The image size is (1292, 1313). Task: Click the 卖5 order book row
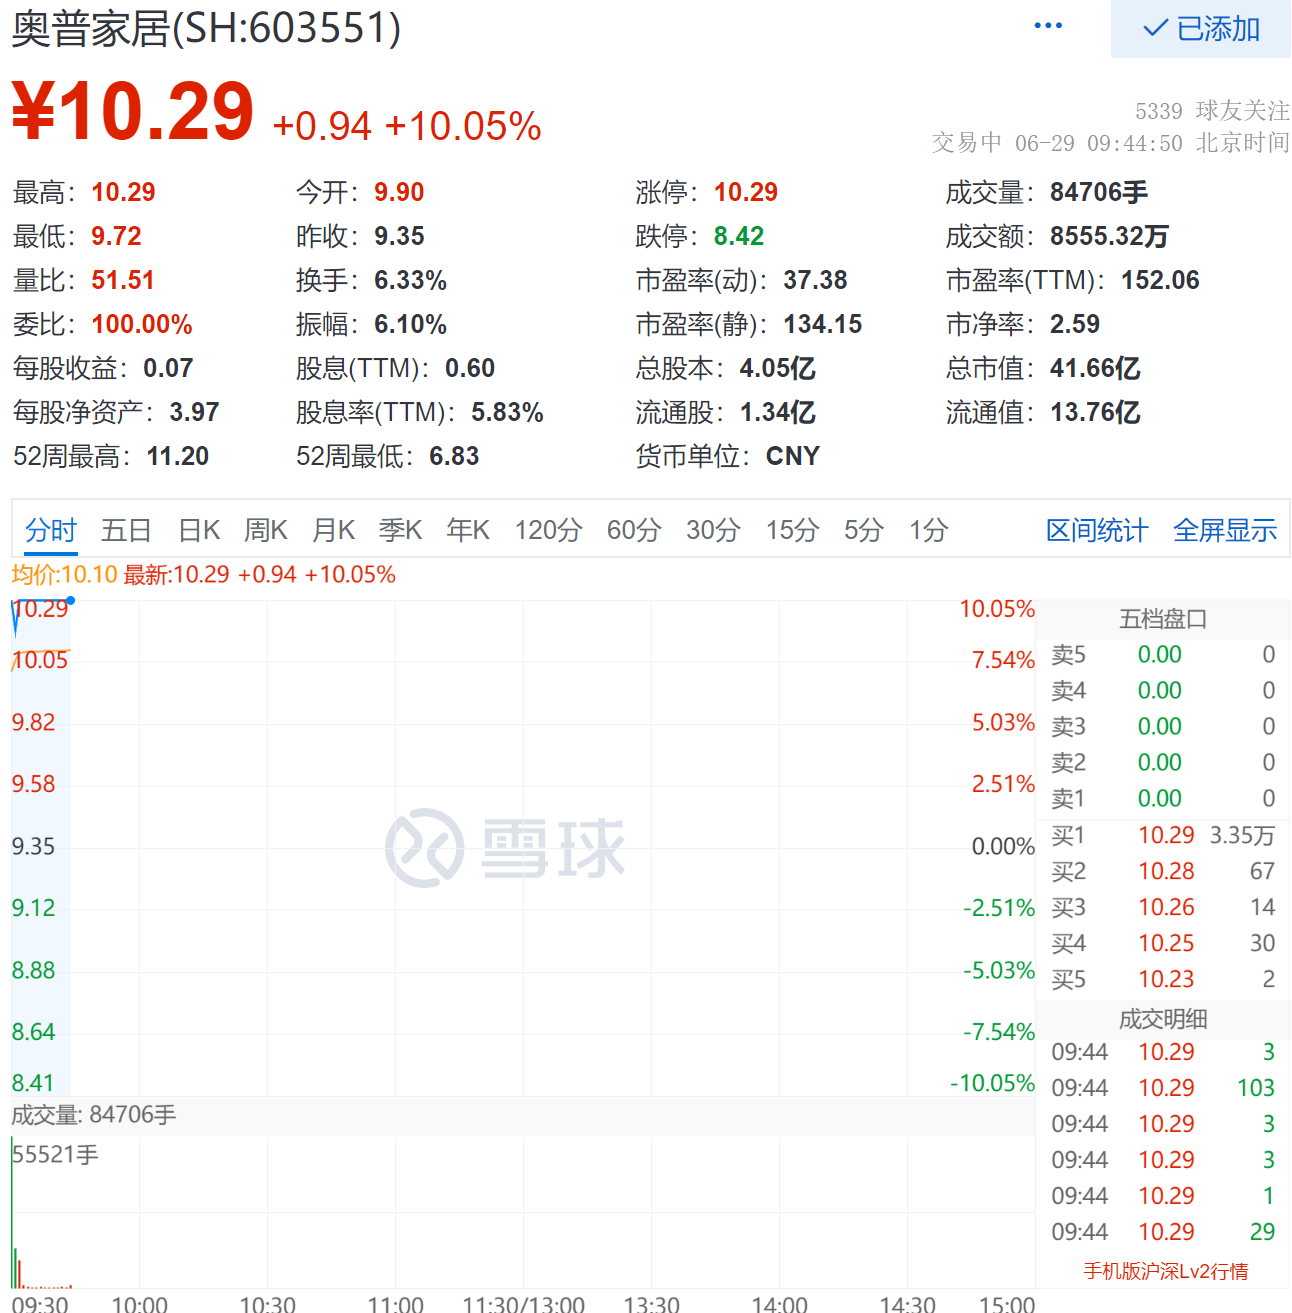pos(1163,654)
